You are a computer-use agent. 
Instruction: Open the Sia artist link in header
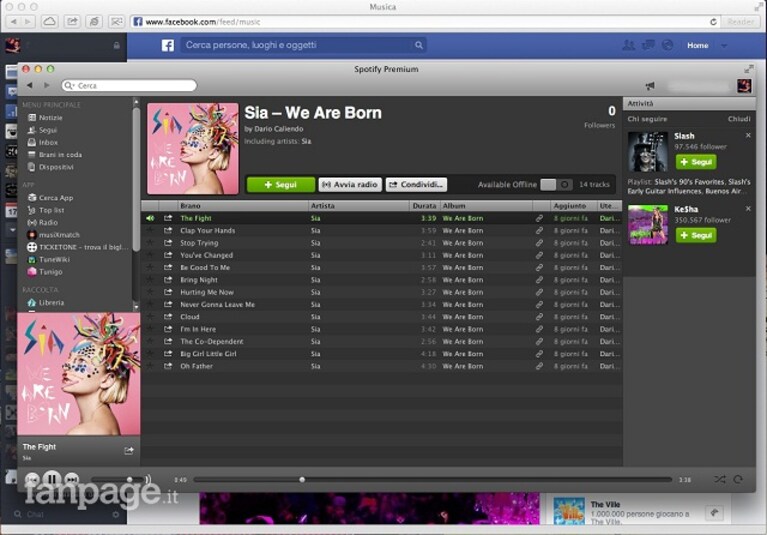pyautogui.click(x=306, y=141)
